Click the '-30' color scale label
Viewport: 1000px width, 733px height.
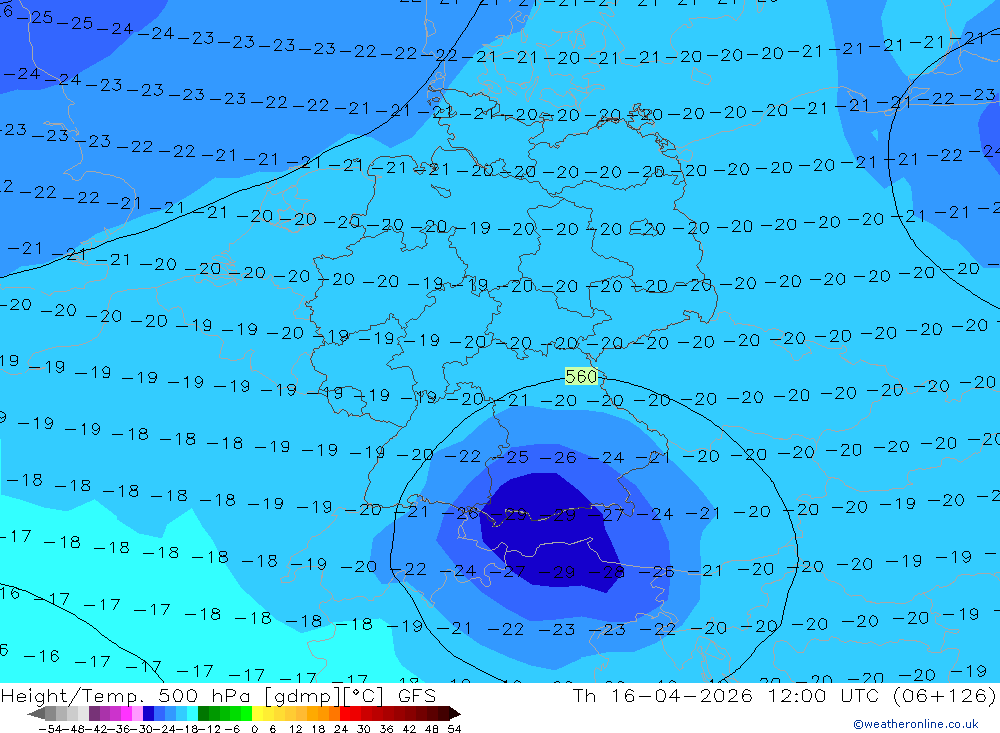point(143,729)
